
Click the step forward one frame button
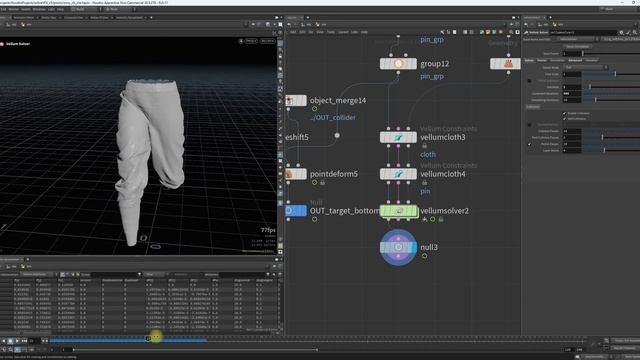pos(24,340)
